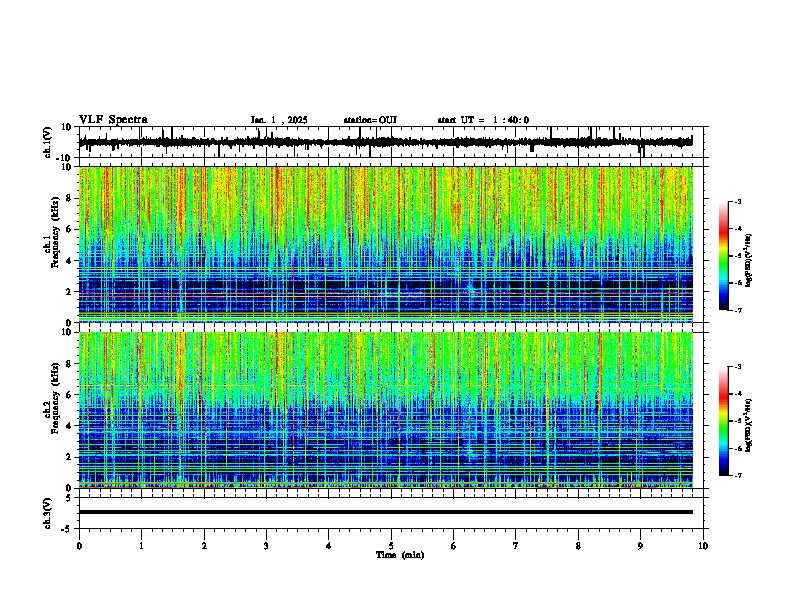
Task: Click the "start UT = 1:40:0" text
Action: click(x=483, y=120)
